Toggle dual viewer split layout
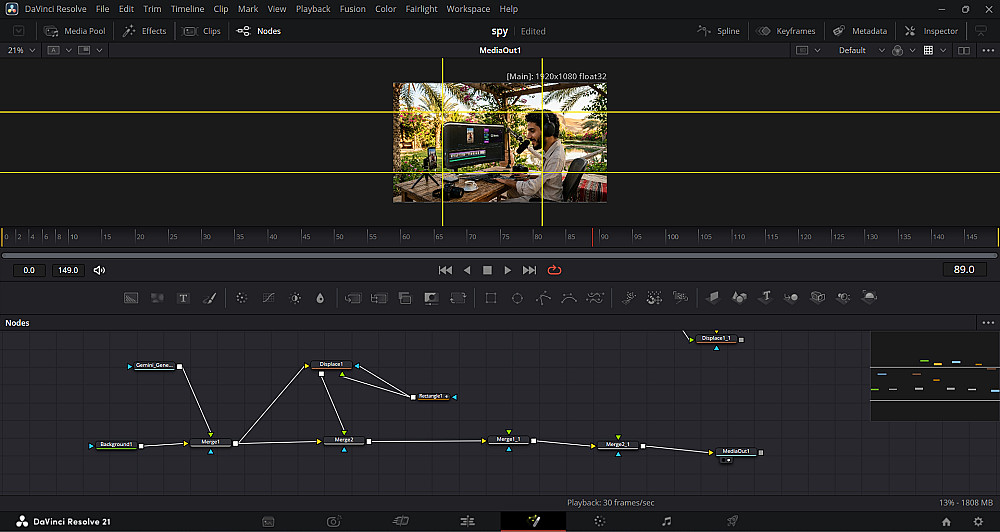 pyautogui.click(x=964, y=50)
